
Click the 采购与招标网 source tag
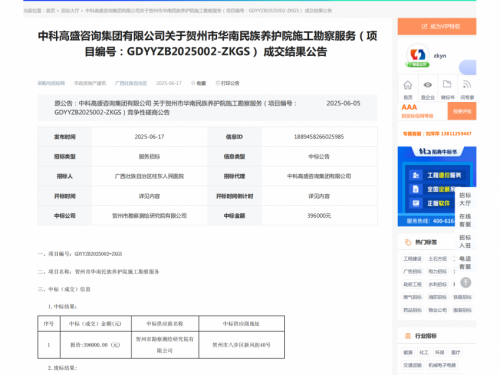pos(51,83)
